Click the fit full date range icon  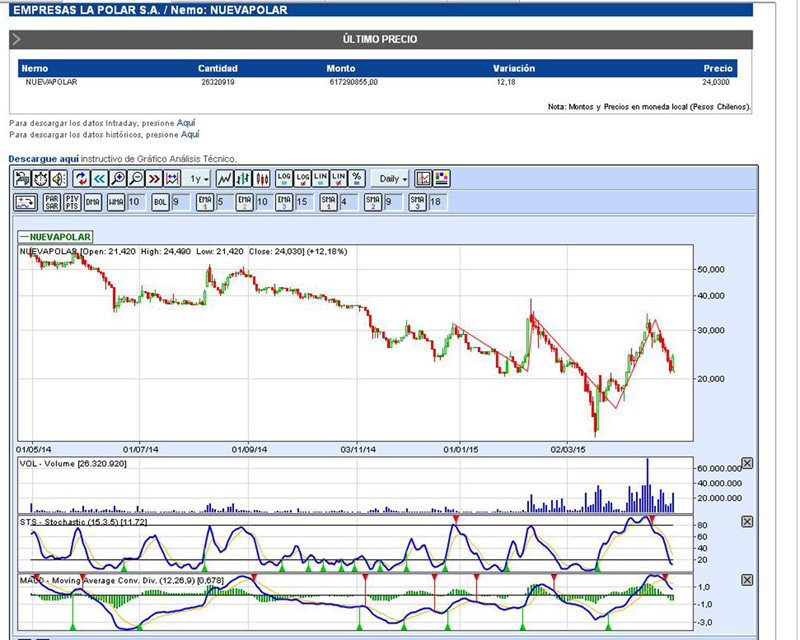coord(172,179)
